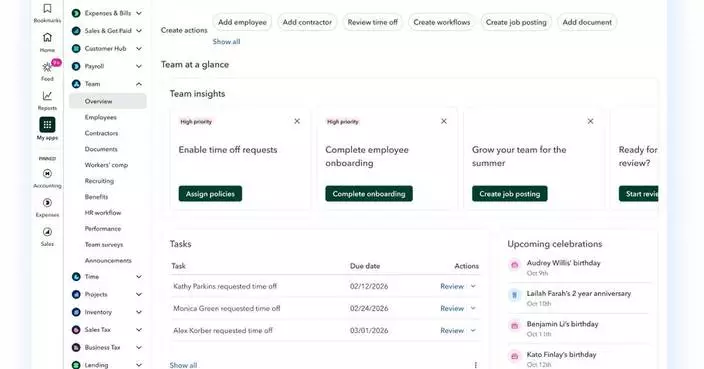Open dropdown beside Alex Korber Review
Image resolution: width=704 pixels, height=369 pixels.
pyautogui.click(x=473, y=330)
